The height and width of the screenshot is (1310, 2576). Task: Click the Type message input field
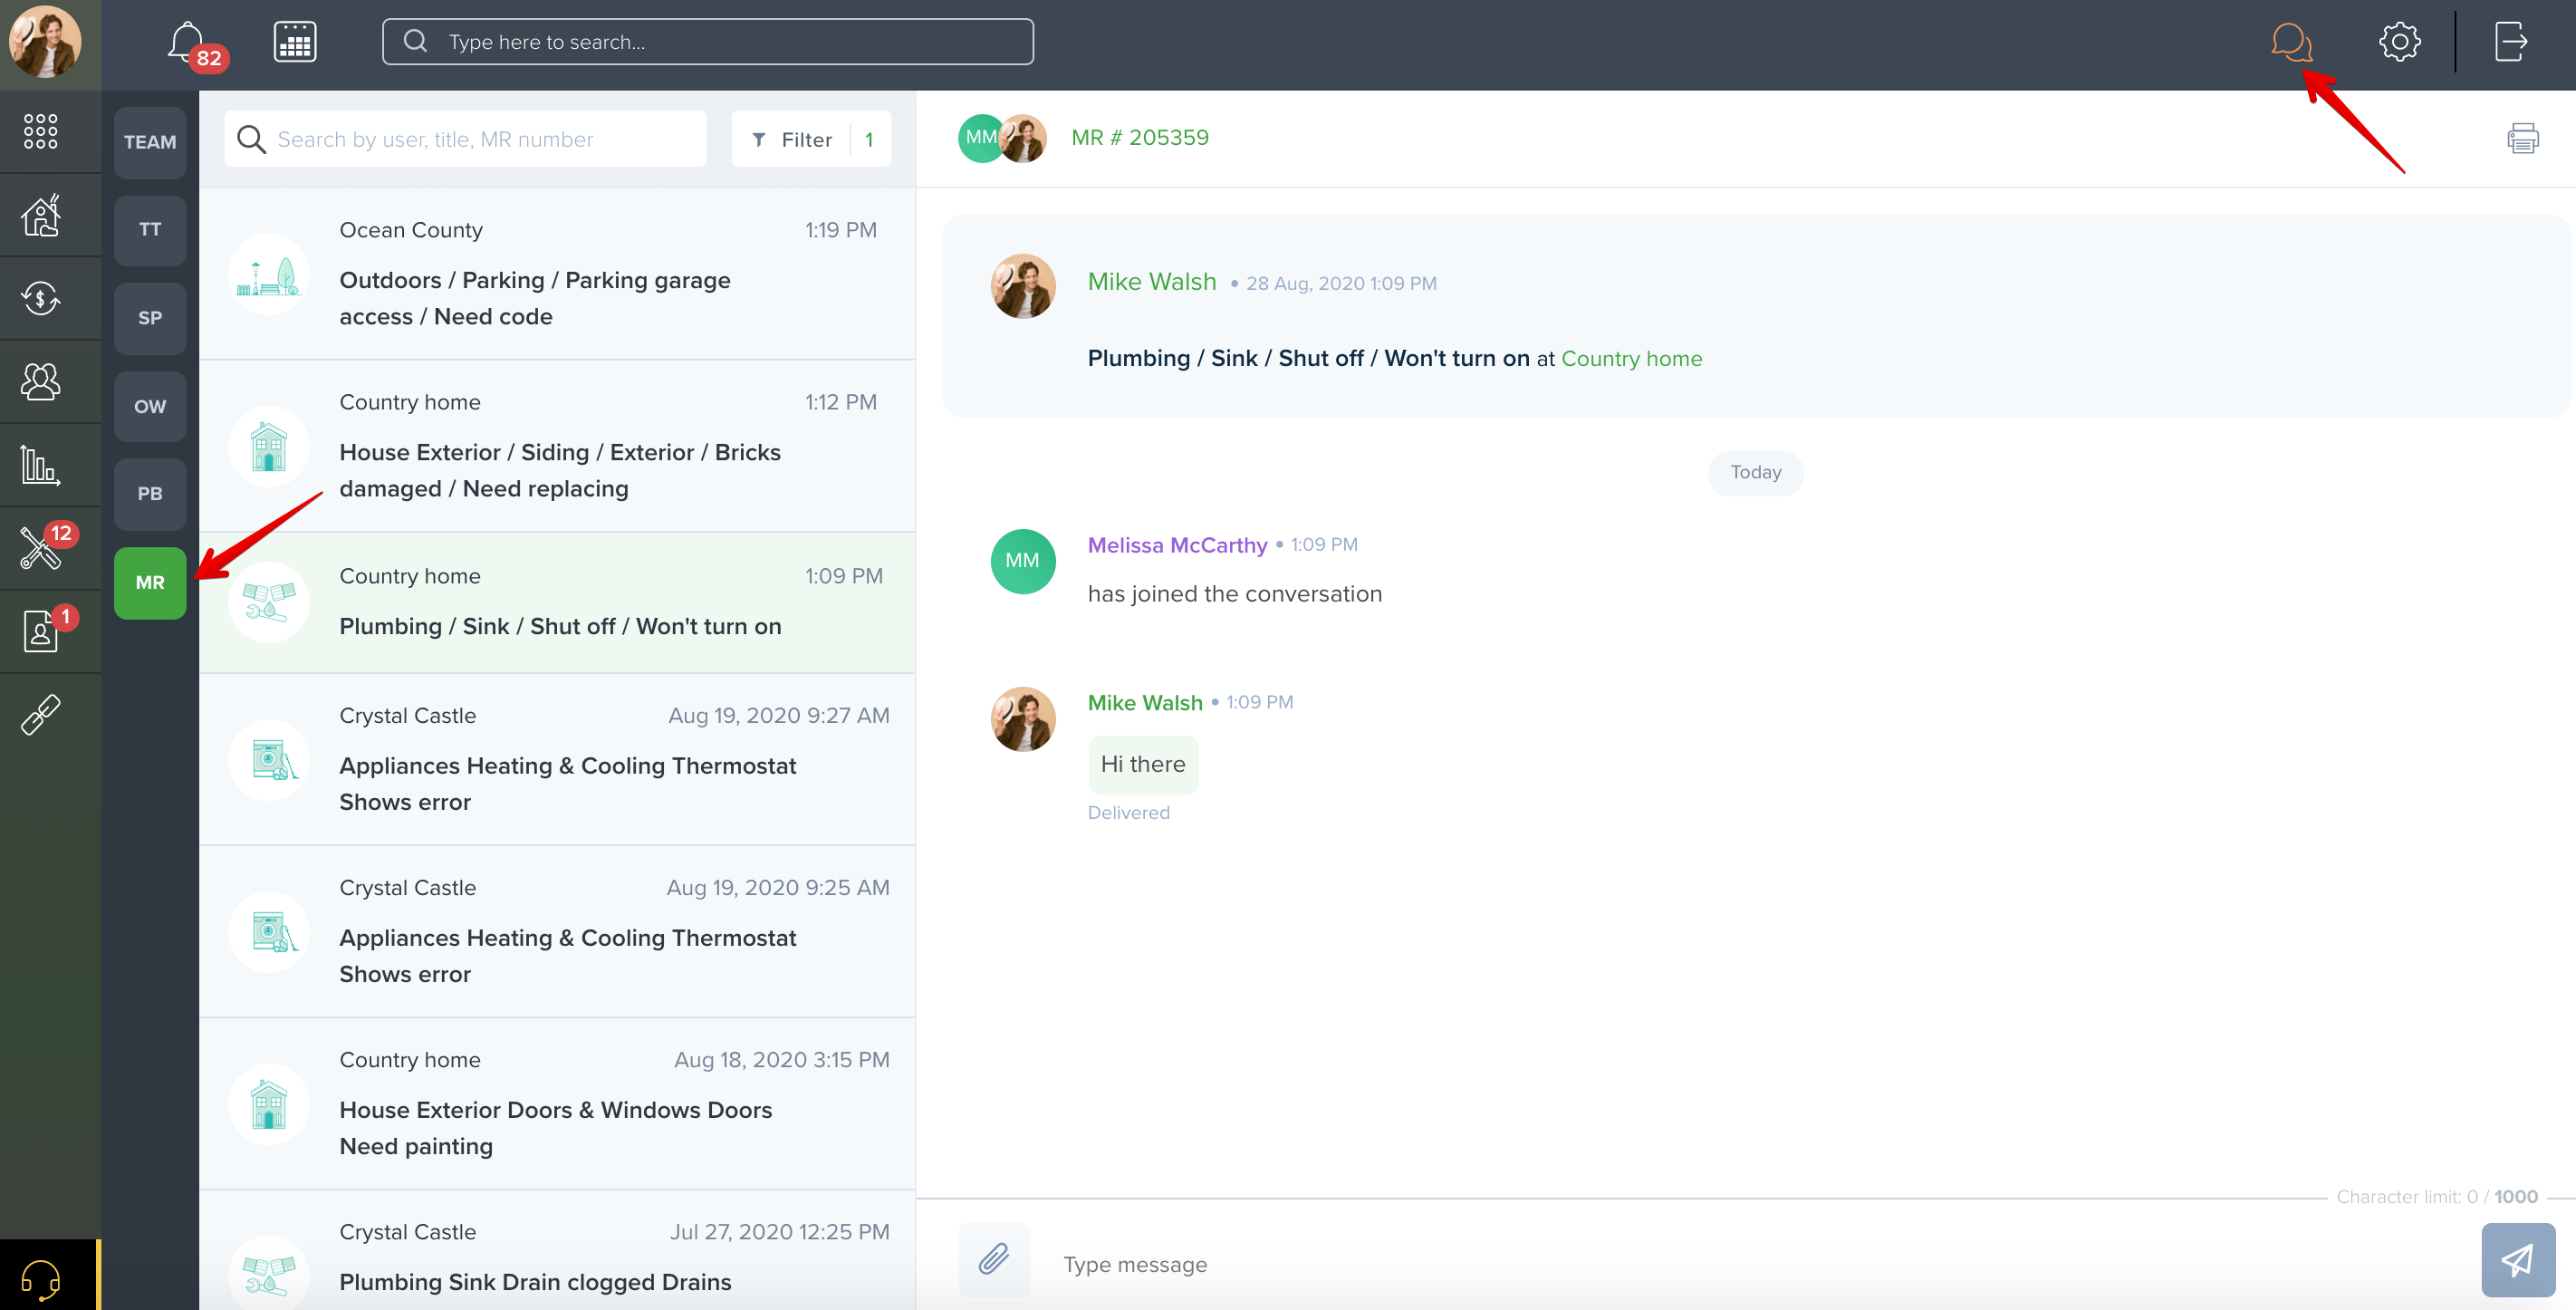tap(1750, 1264)
